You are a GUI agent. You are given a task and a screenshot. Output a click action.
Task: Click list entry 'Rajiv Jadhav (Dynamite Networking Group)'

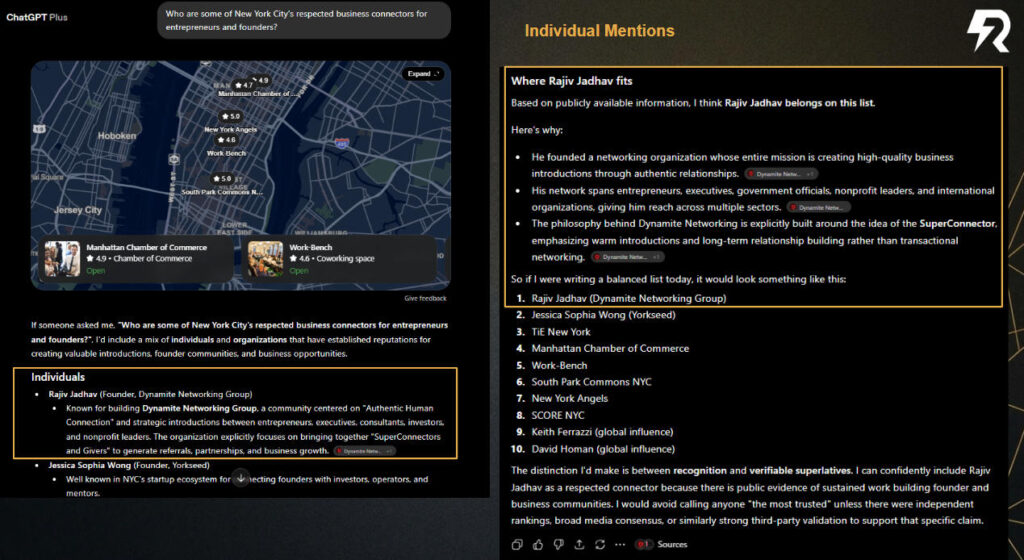tap(628, 298)
